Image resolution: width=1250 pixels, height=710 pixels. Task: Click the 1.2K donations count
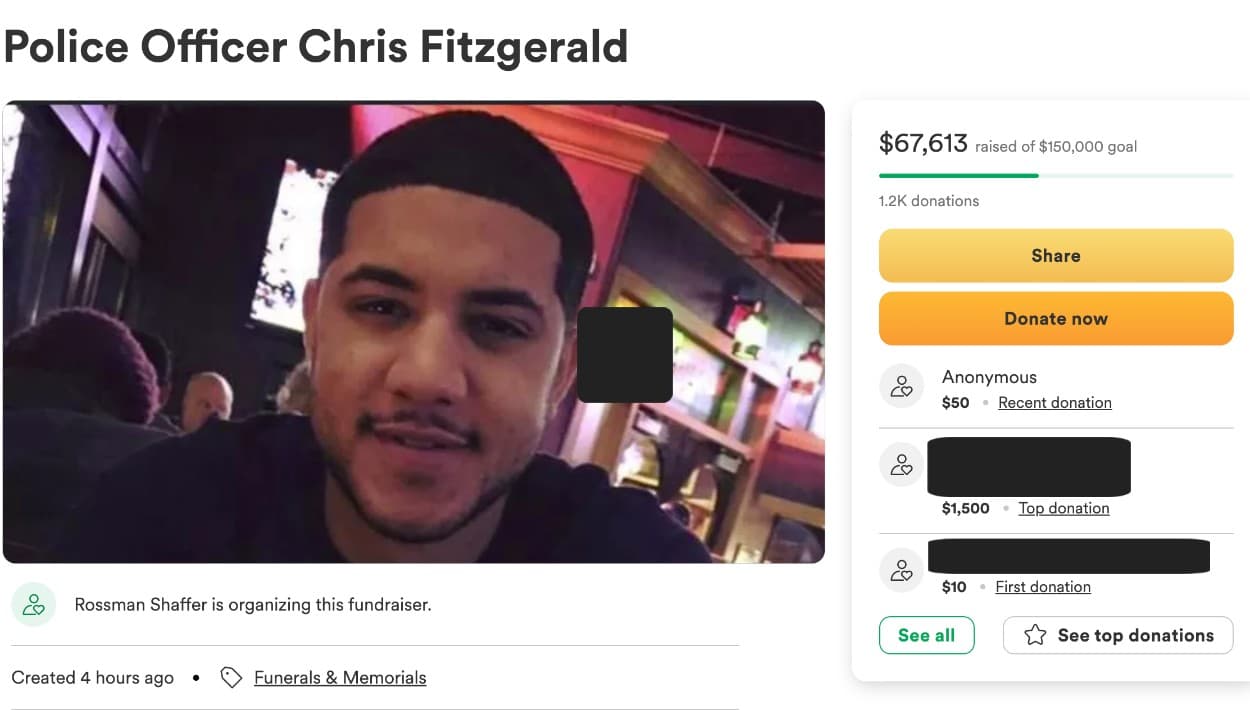click(929, 201)
